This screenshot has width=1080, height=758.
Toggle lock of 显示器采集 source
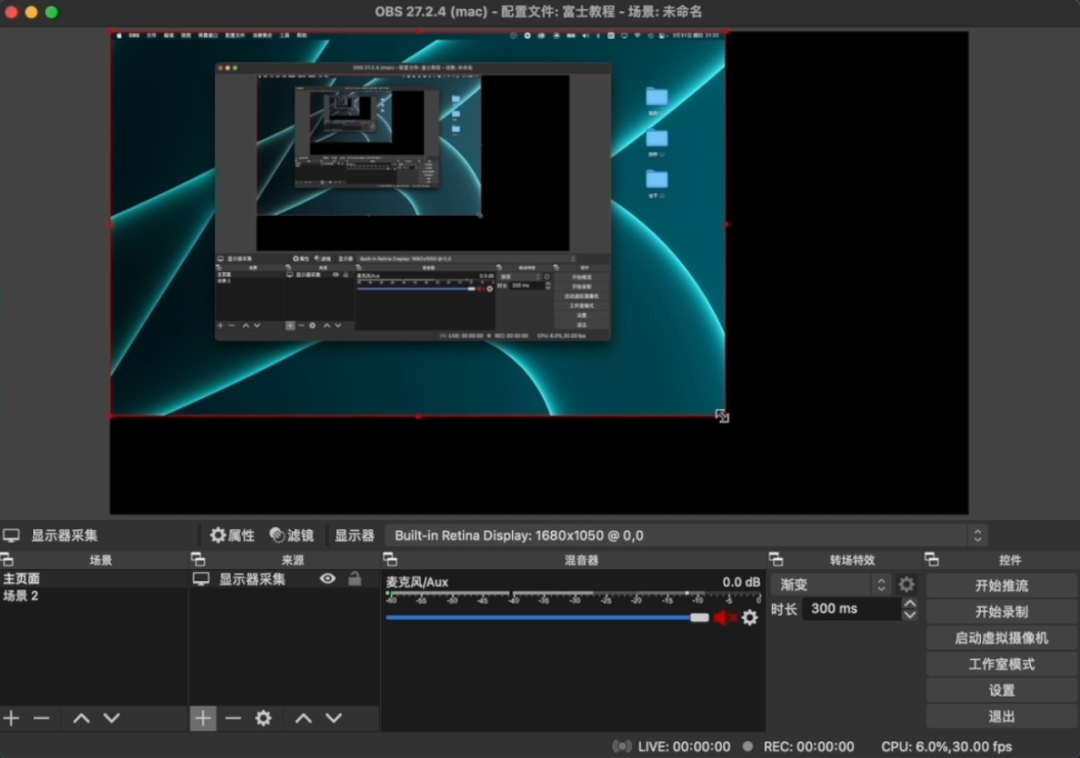(x=355, y=578)
